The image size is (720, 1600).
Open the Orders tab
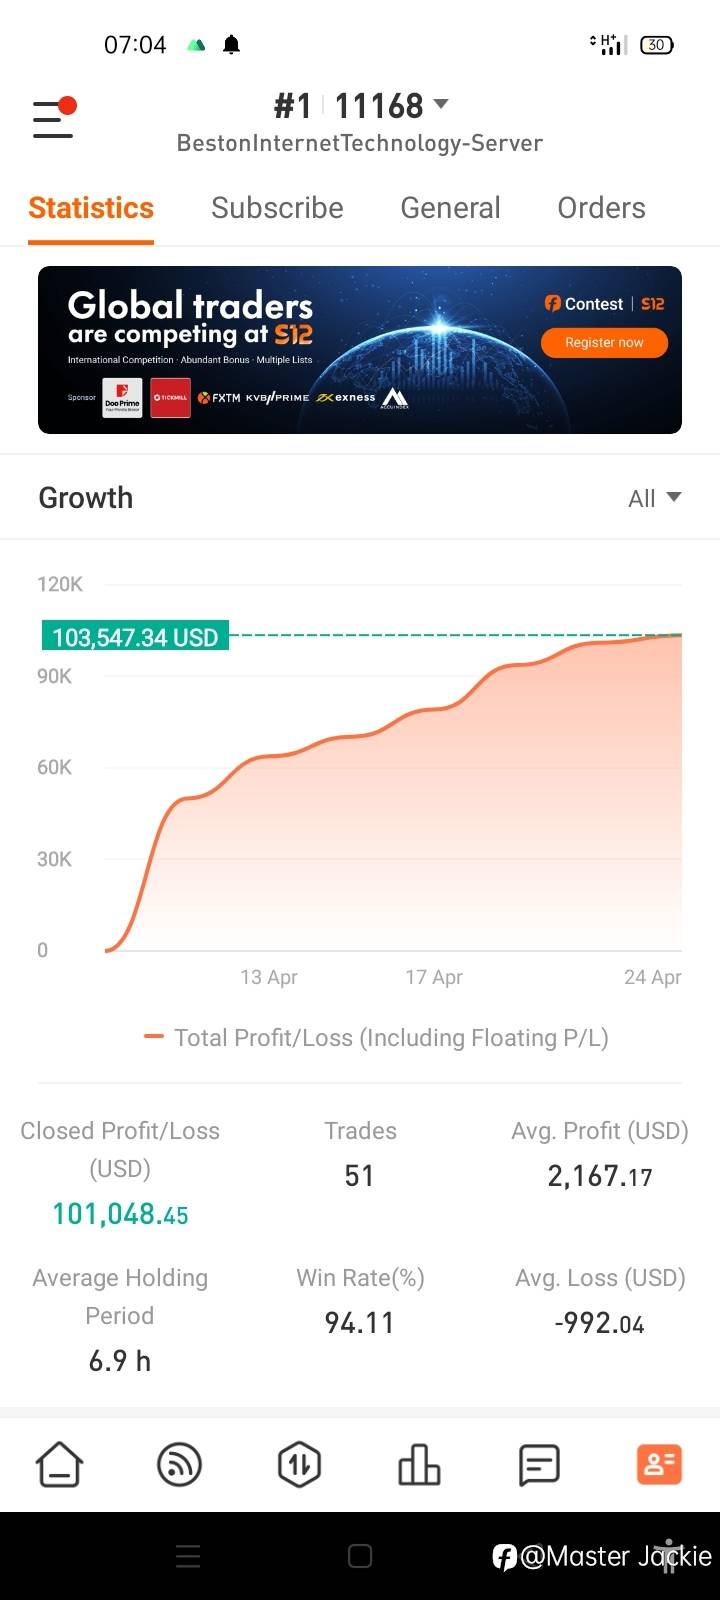click(x=601, y=208)
